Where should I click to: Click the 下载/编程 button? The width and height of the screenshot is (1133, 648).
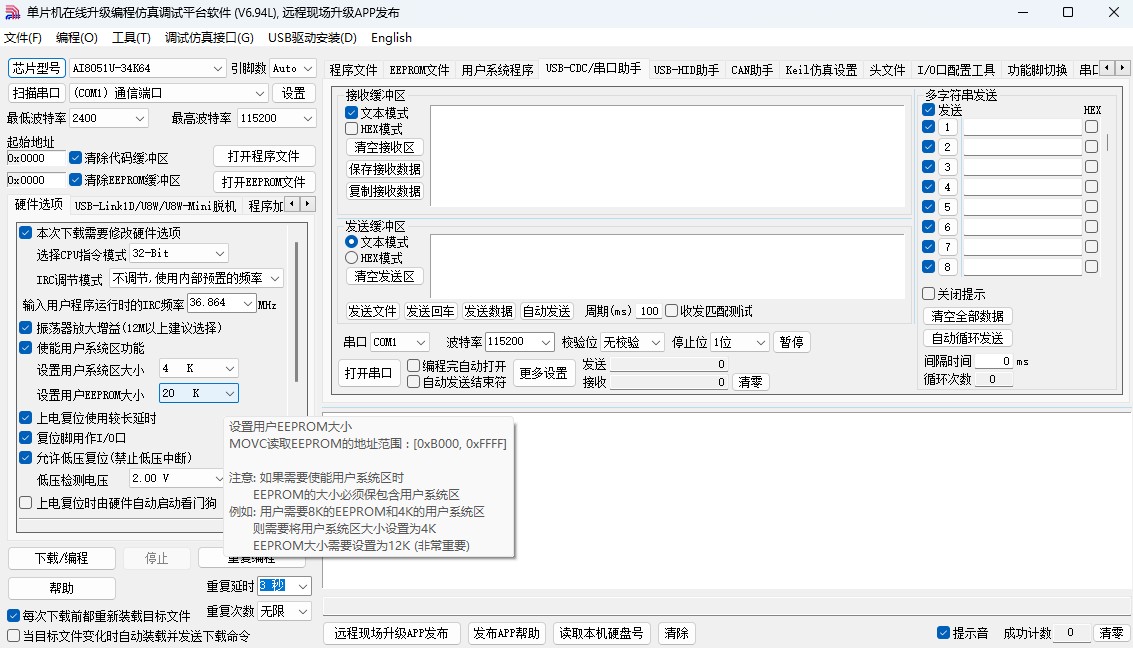click(x=61, y=558)
